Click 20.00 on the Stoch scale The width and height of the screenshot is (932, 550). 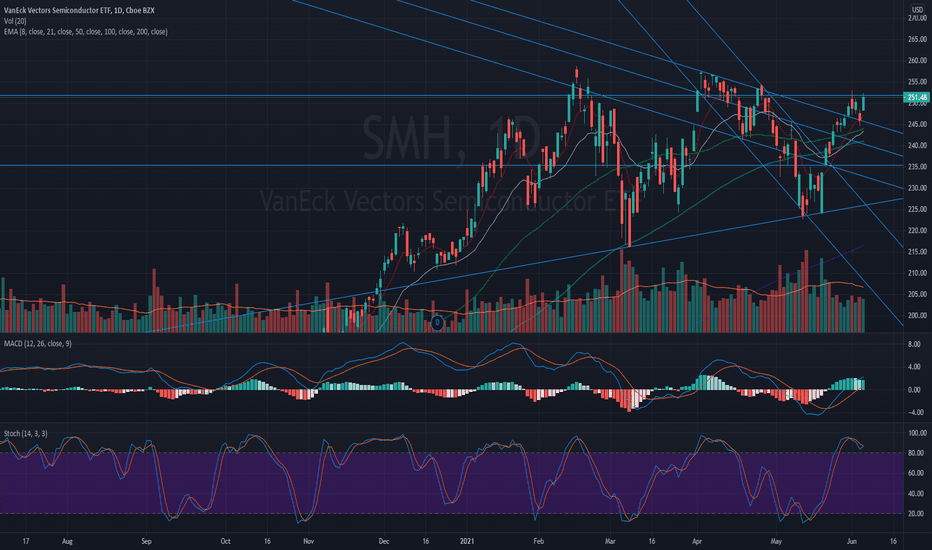tap(916, 514)
